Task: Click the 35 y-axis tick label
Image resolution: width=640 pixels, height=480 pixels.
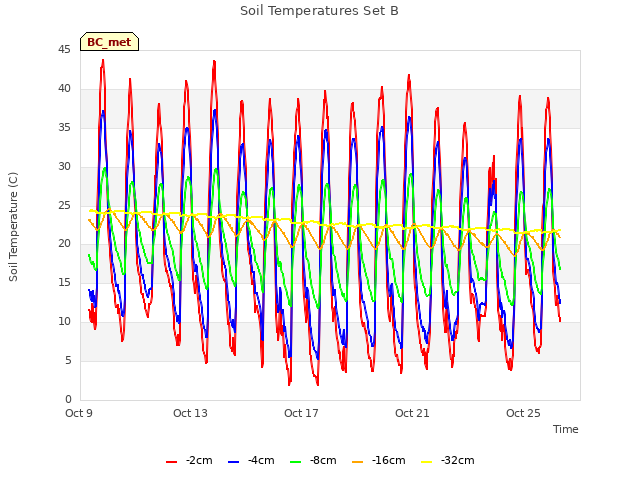Action: pos(64,128)
